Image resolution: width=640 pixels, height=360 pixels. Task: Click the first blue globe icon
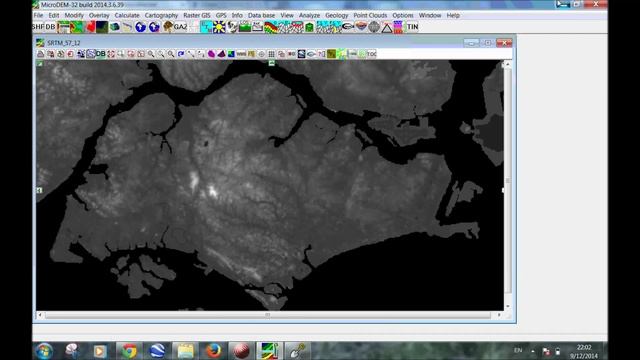click(x=140, y=27)
